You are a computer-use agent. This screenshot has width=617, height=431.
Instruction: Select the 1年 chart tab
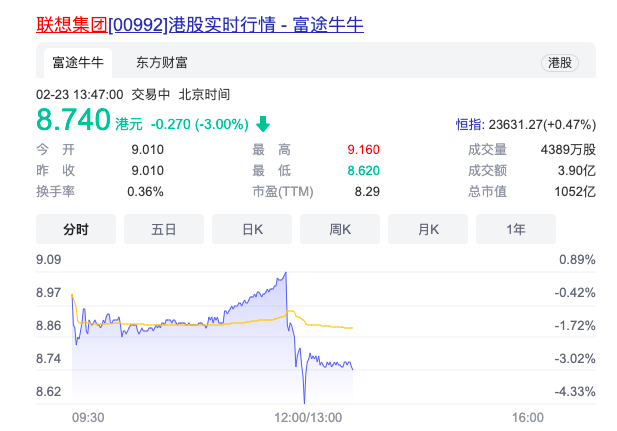coord(516,229)
